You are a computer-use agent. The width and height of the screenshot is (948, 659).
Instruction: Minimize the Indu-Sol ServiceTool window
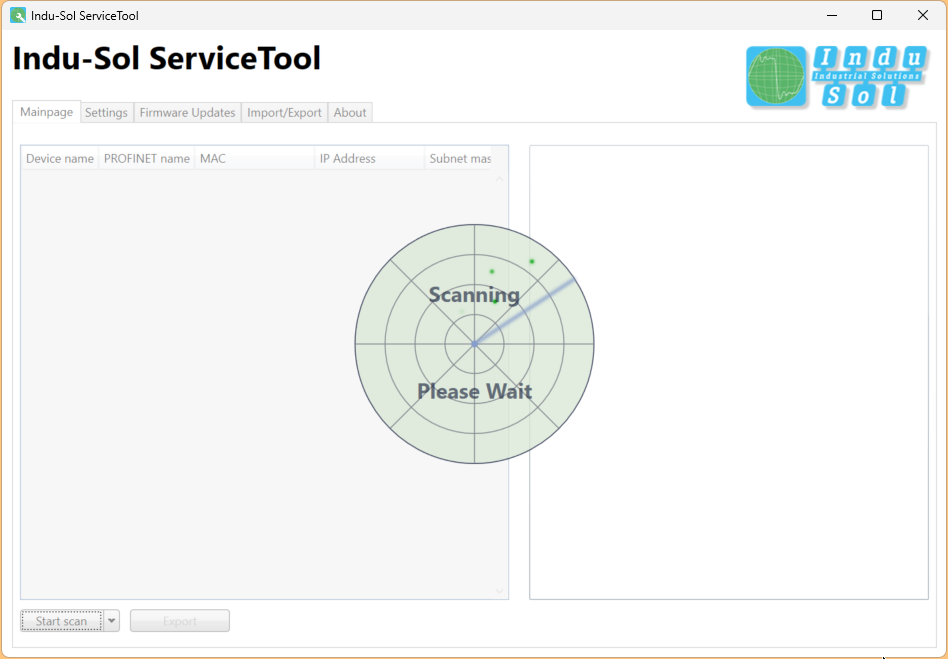tap(832, 15)
